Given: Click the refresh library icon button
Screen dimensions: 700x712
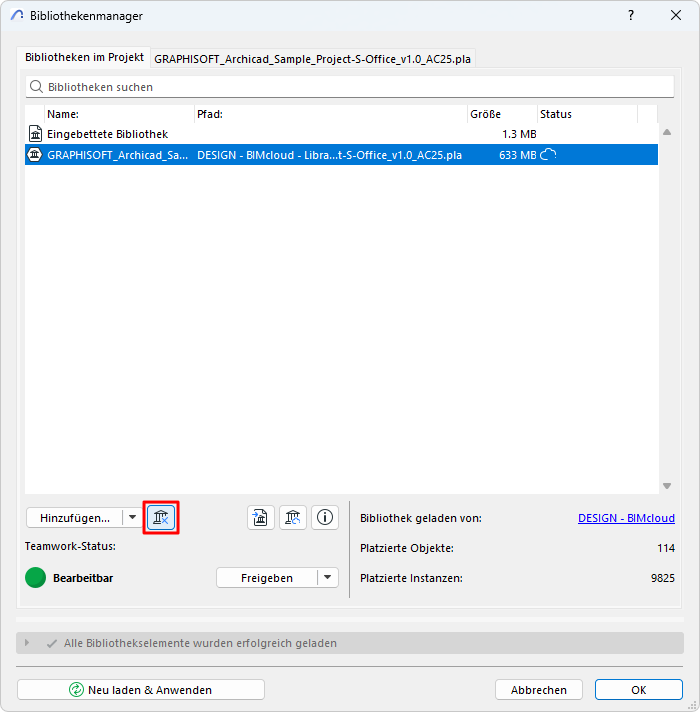Looking at the screenshot, I should tap(293, 517).
